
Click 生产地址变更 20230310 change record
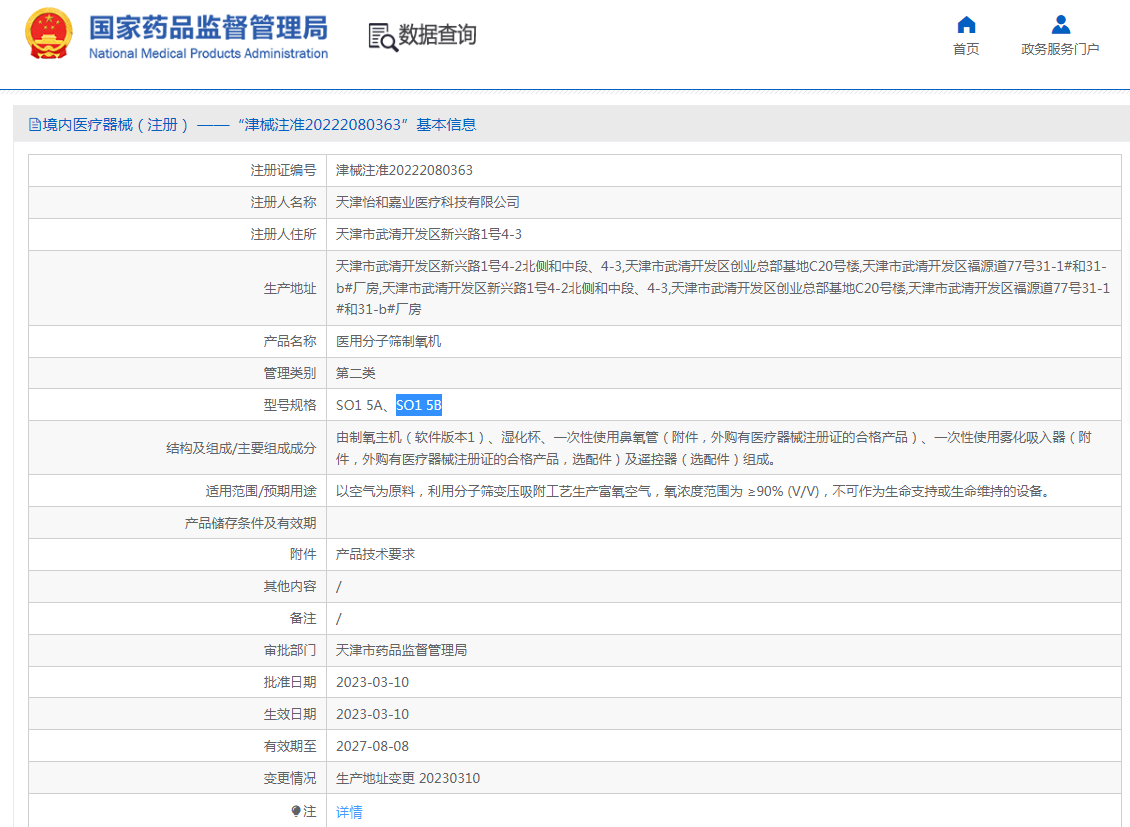408,779
